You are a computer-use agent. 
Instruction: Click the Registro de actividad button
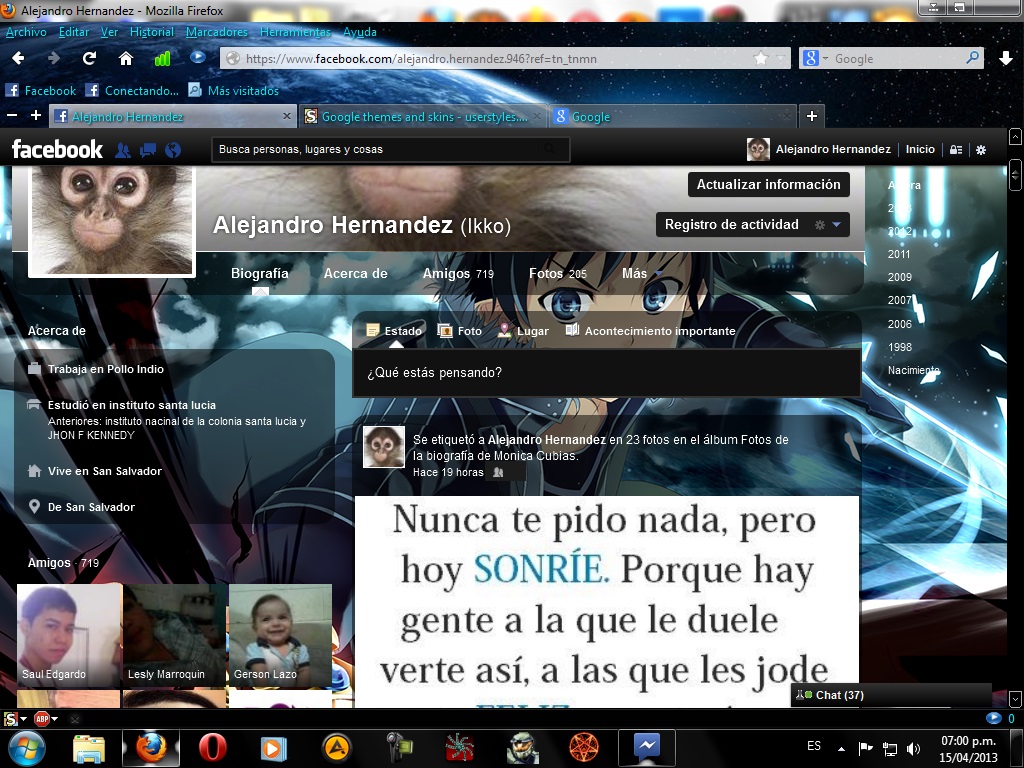[731, 225]
